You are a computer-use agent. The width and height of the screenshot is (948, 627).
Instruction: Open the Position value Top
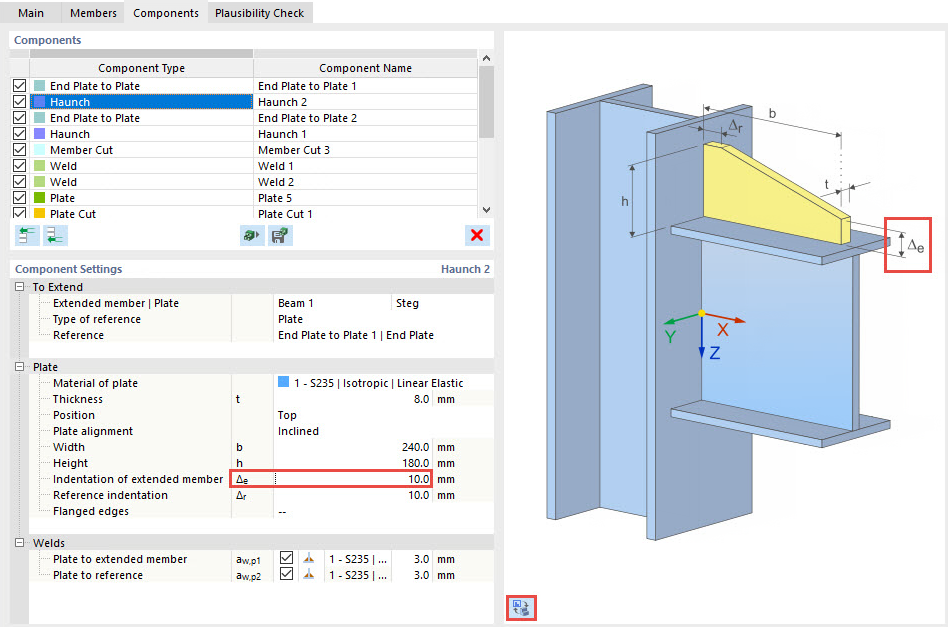(383, 415)
